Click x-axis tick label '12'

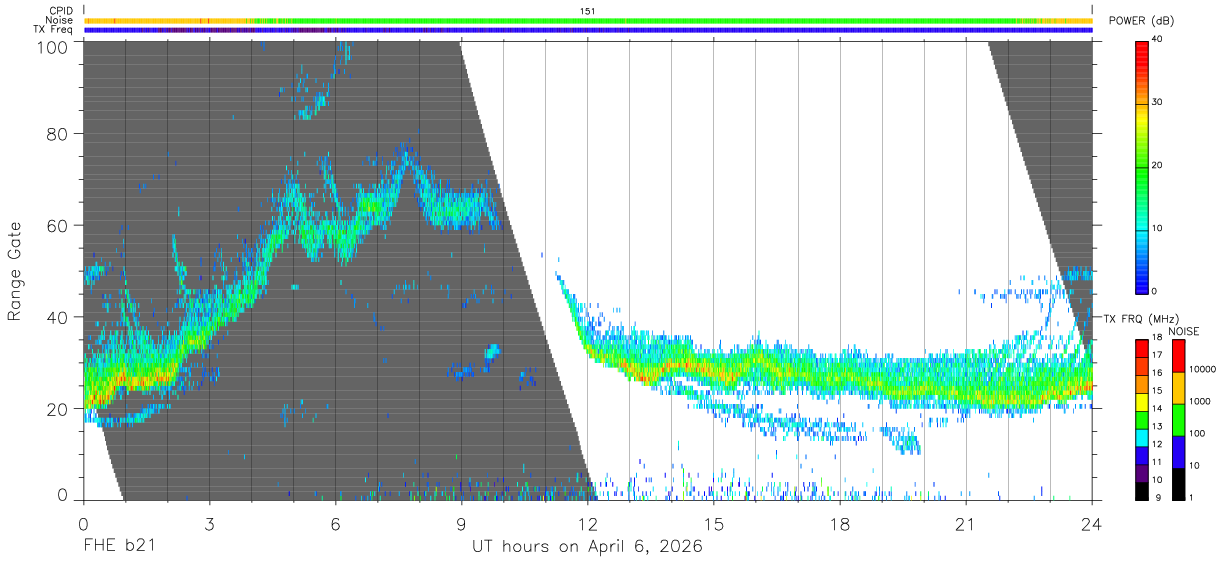pos(588,524)
